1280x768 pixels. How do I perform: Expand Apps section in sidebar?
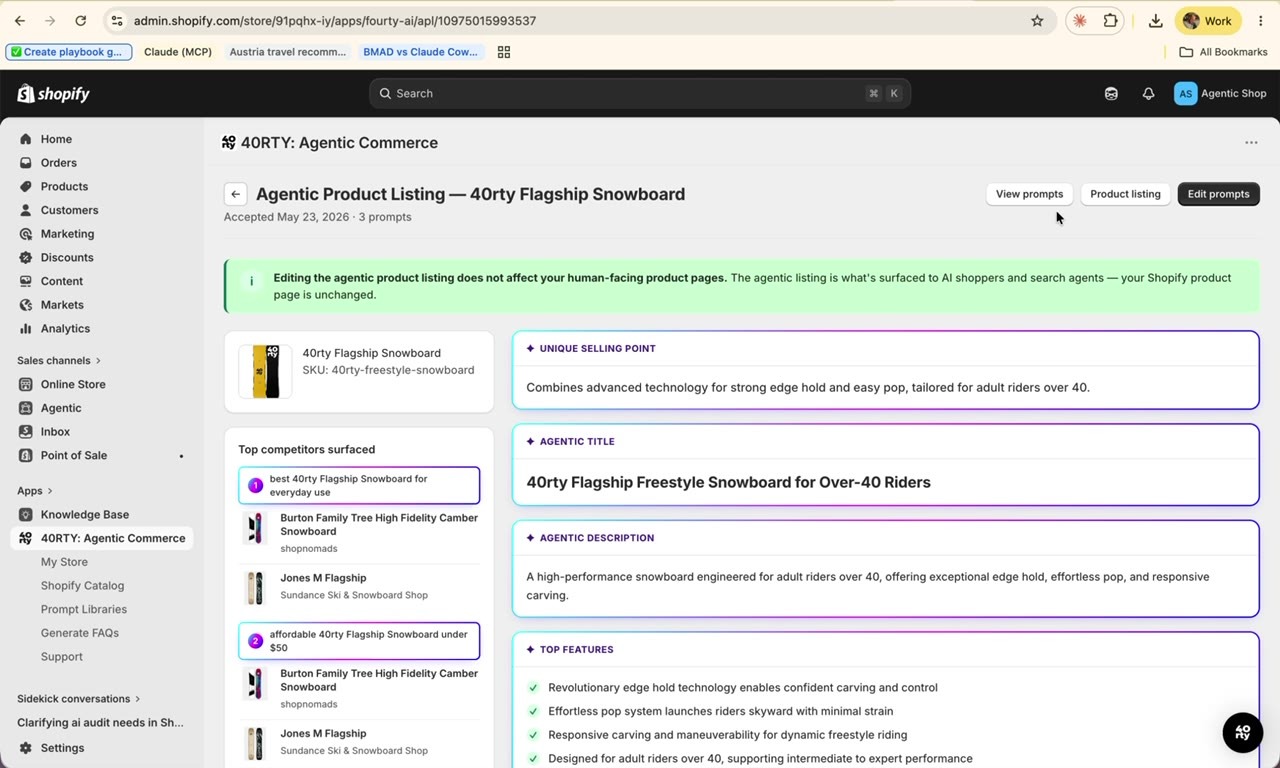(35, 491)
